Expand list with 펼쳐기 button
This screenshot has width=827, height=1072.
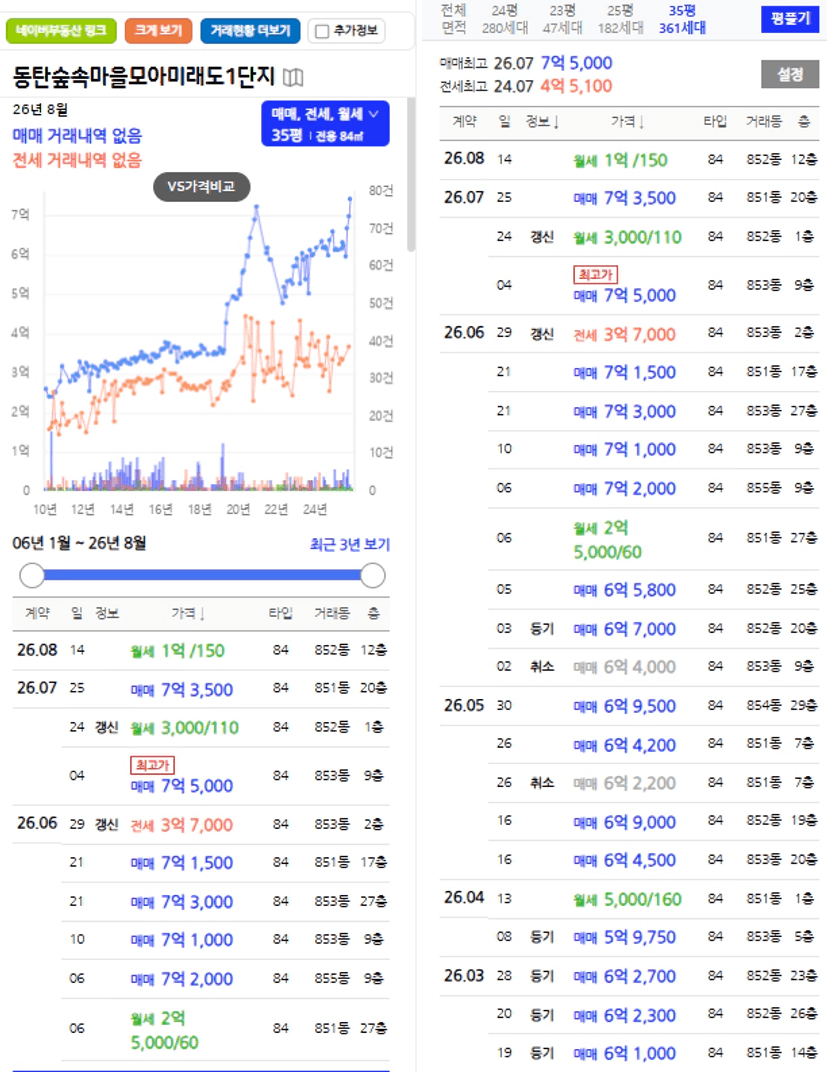point(790,18)
